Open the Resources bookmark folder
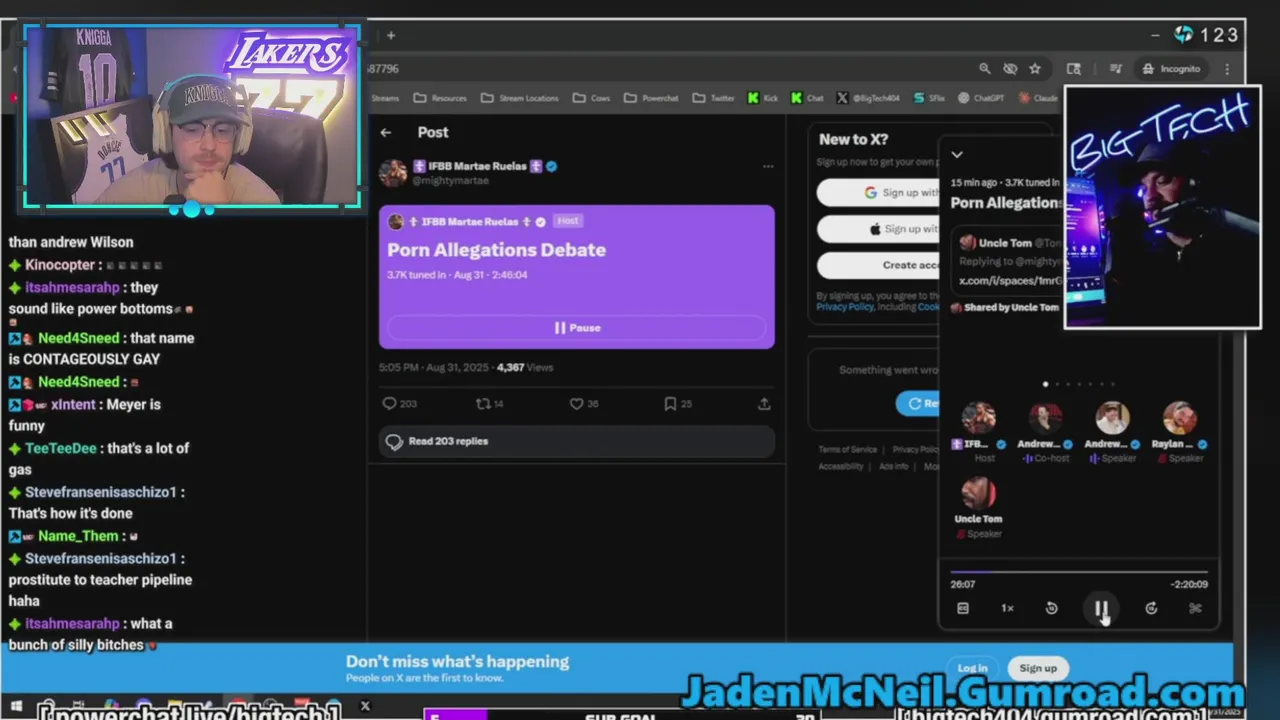The width and height of the screenshot is (1280, 720). [440, 98]
